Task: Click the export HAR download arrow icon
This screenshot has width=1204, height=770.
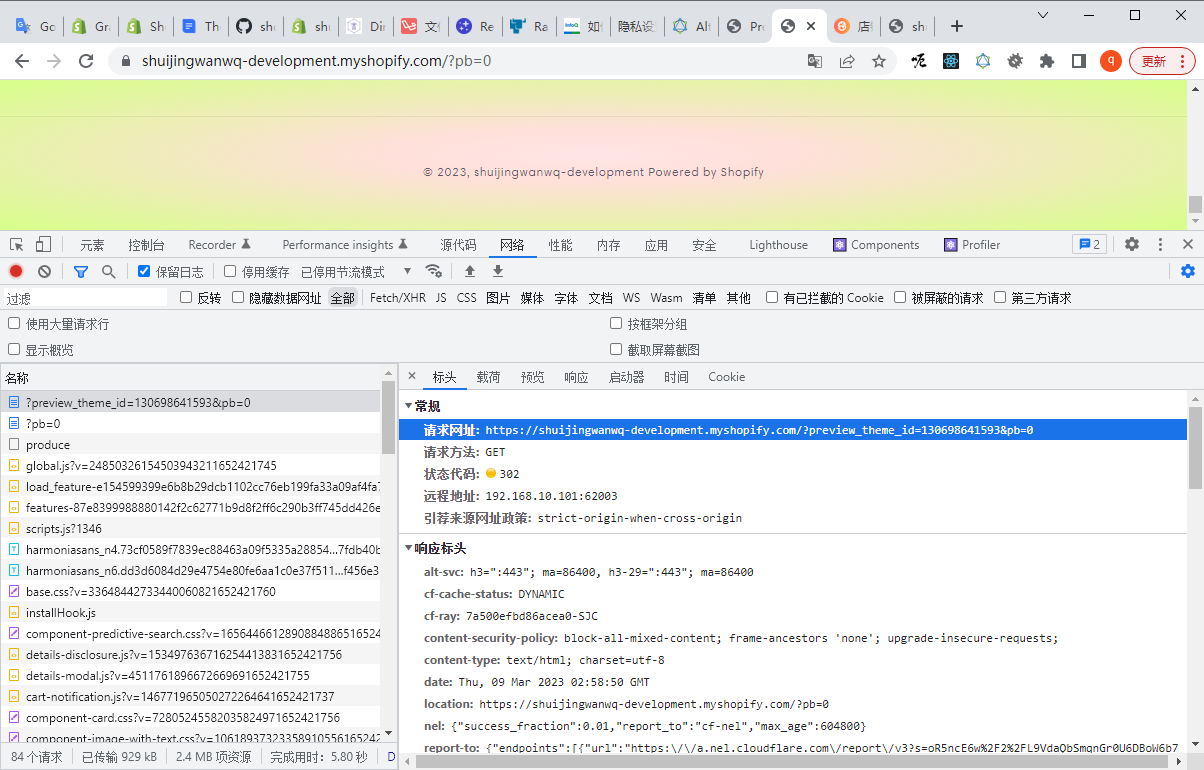Action: (497, 271)
